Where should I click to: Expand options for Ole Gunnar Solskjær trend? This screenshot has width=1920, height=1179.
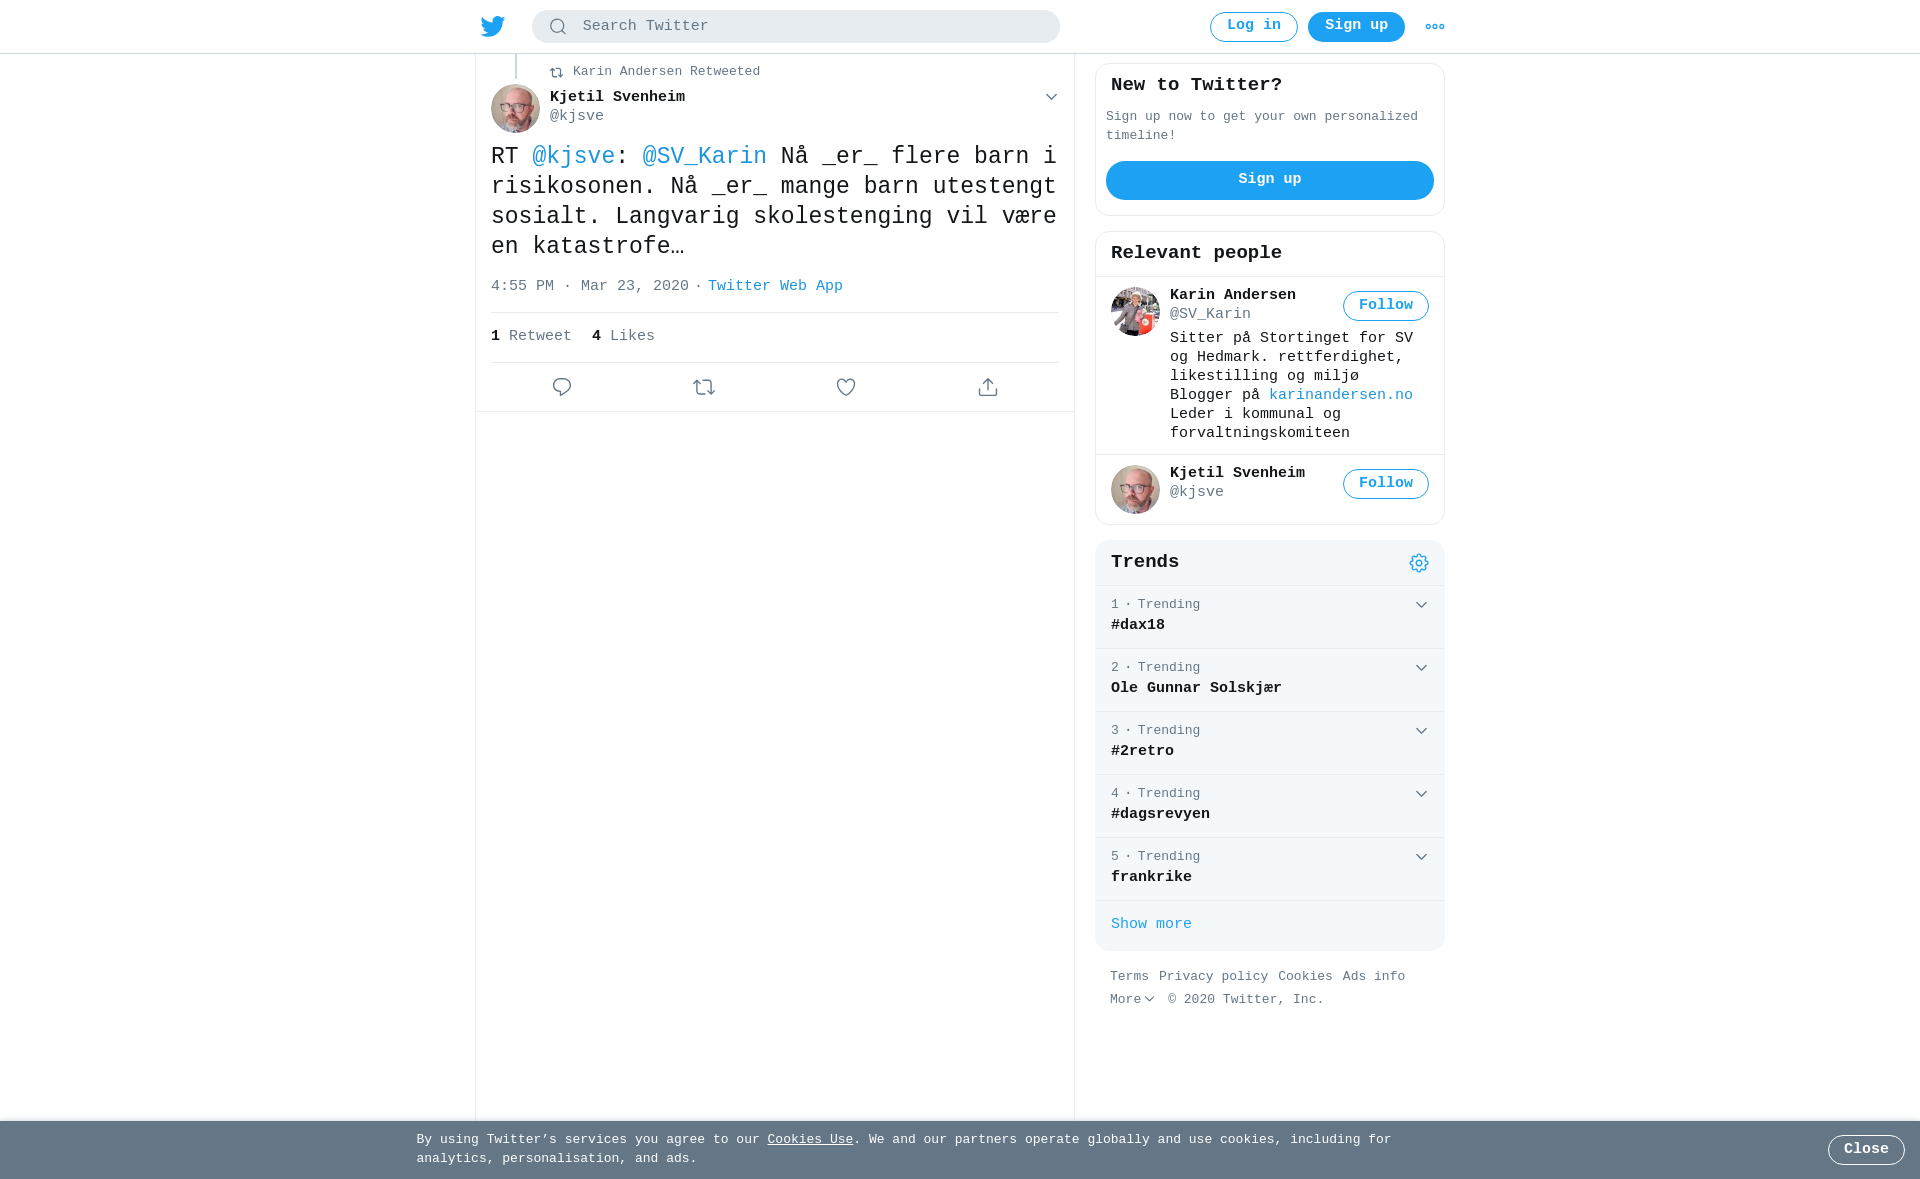[1421, 668]
